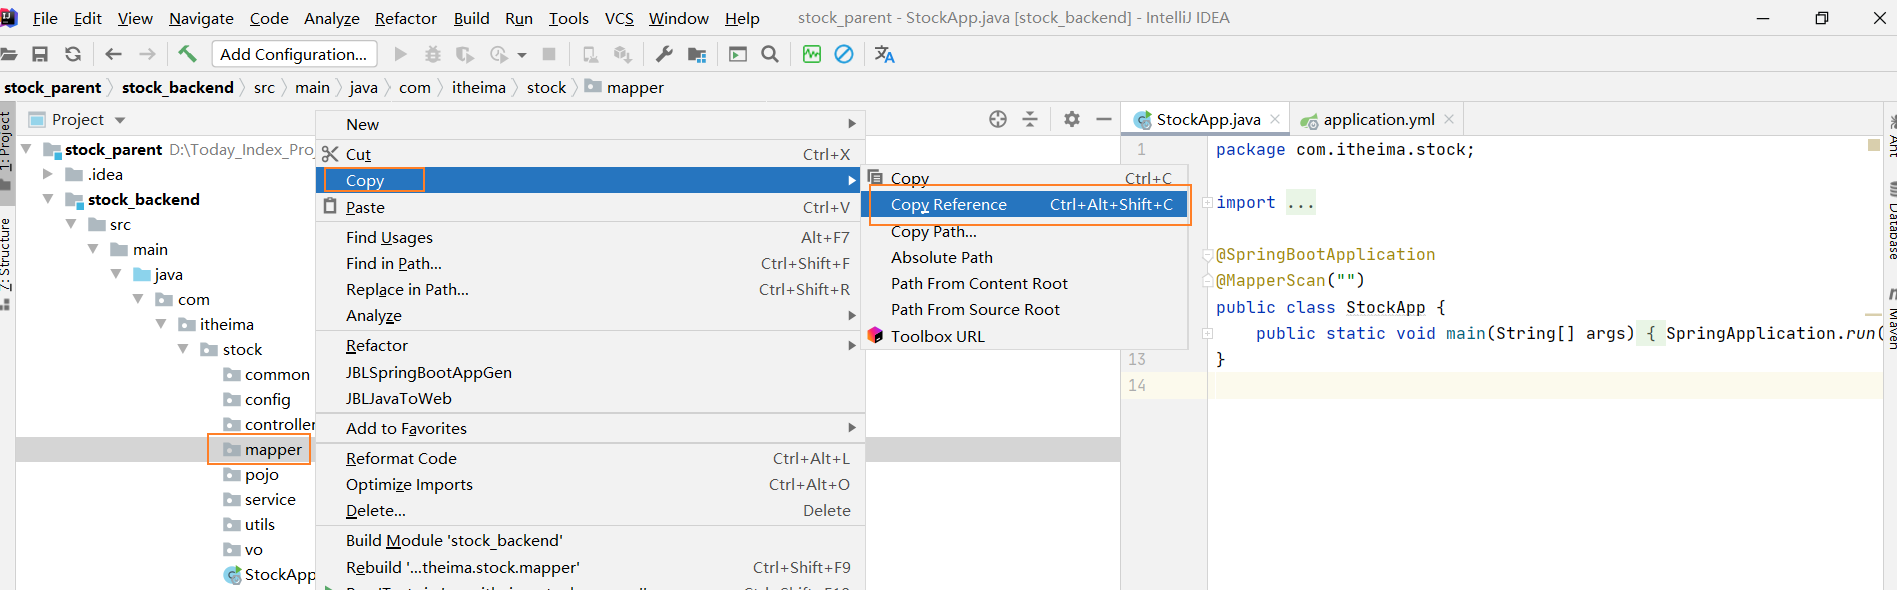This screenshot has width=1897, height=590.
Task: Click Collapse All icon in Project panel
Action: (x=1030, y=119)
